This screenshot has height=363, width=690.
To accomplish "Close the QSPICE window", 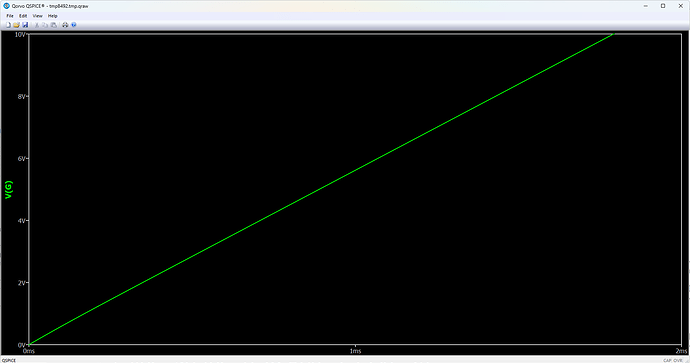I will (x=680, y=6).
